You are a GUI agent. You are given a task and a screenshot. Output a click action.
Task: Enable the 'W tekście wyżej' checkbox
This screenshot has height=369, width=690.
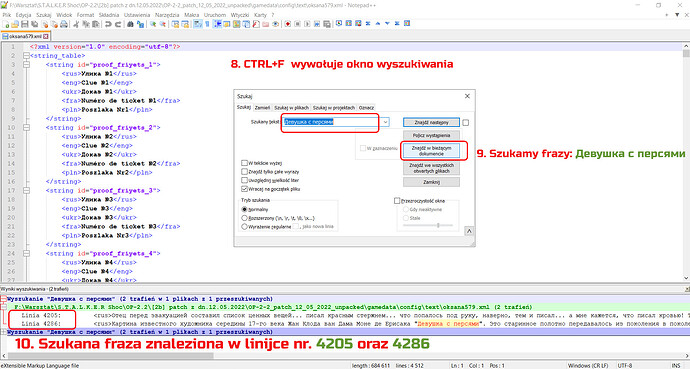pyautogui.click(x=244, y=163)
